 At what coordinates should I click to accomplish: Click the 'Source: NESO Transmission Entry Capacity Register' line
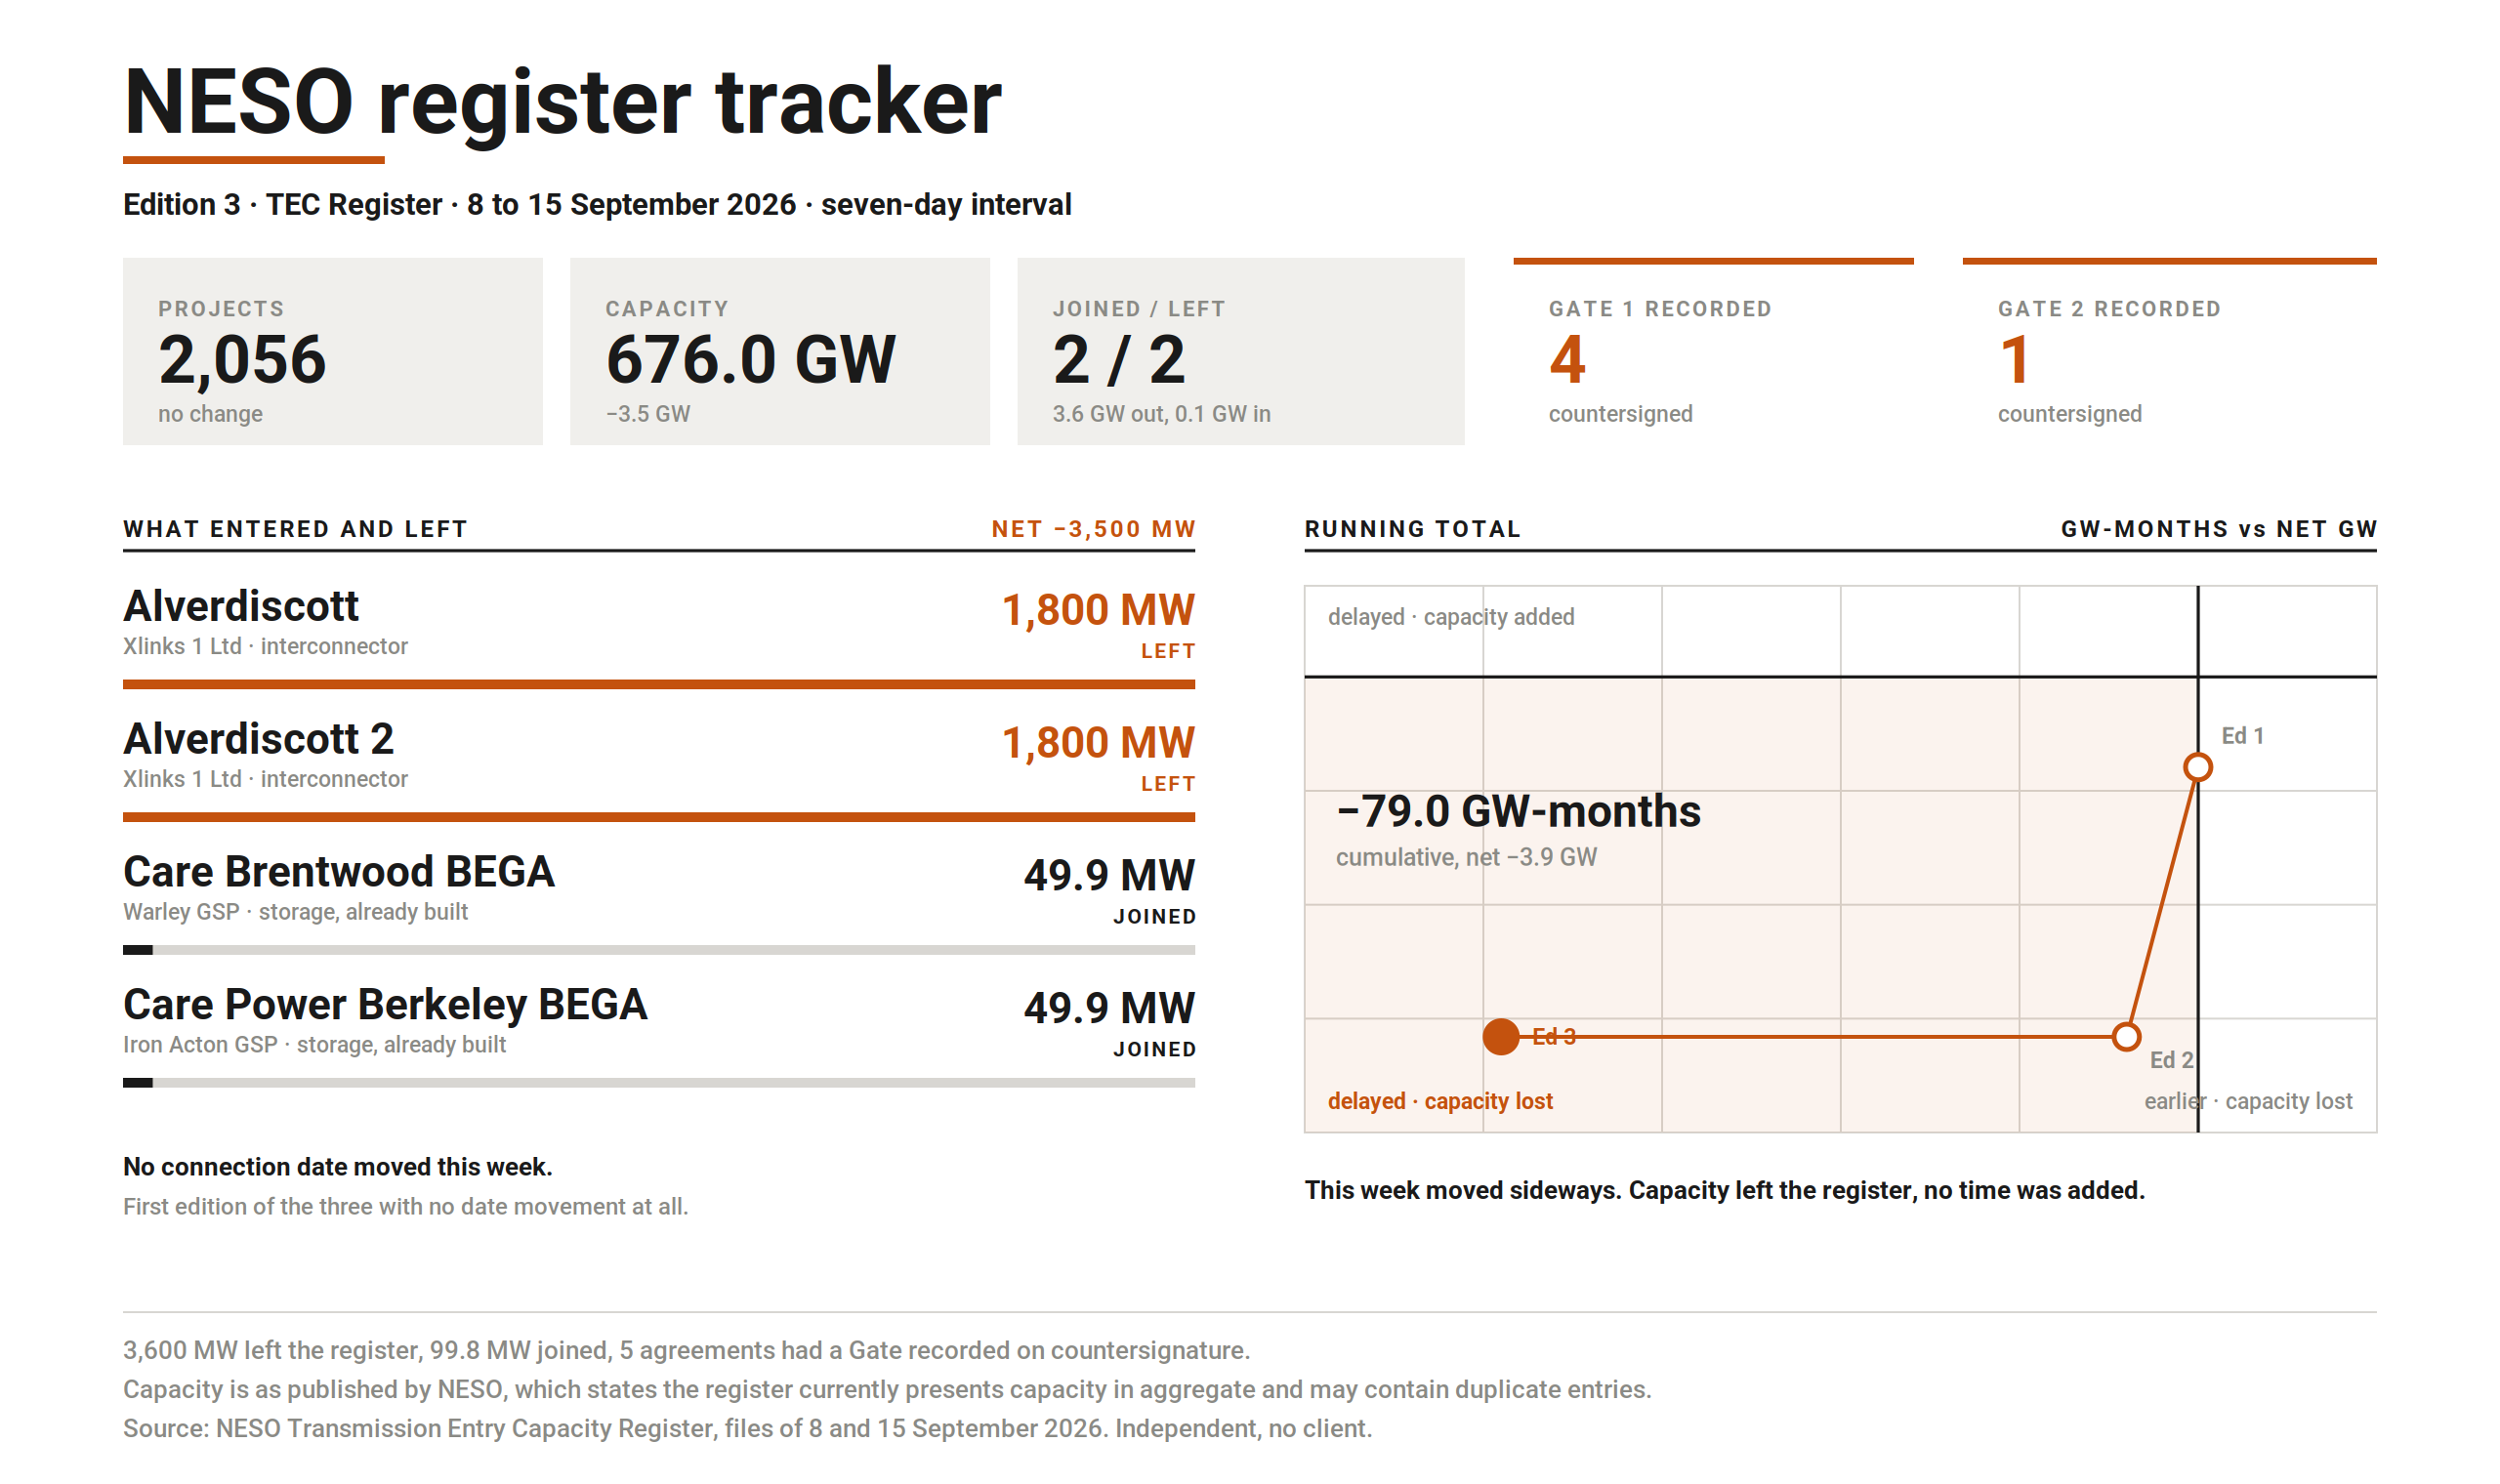pos(747,1429)
